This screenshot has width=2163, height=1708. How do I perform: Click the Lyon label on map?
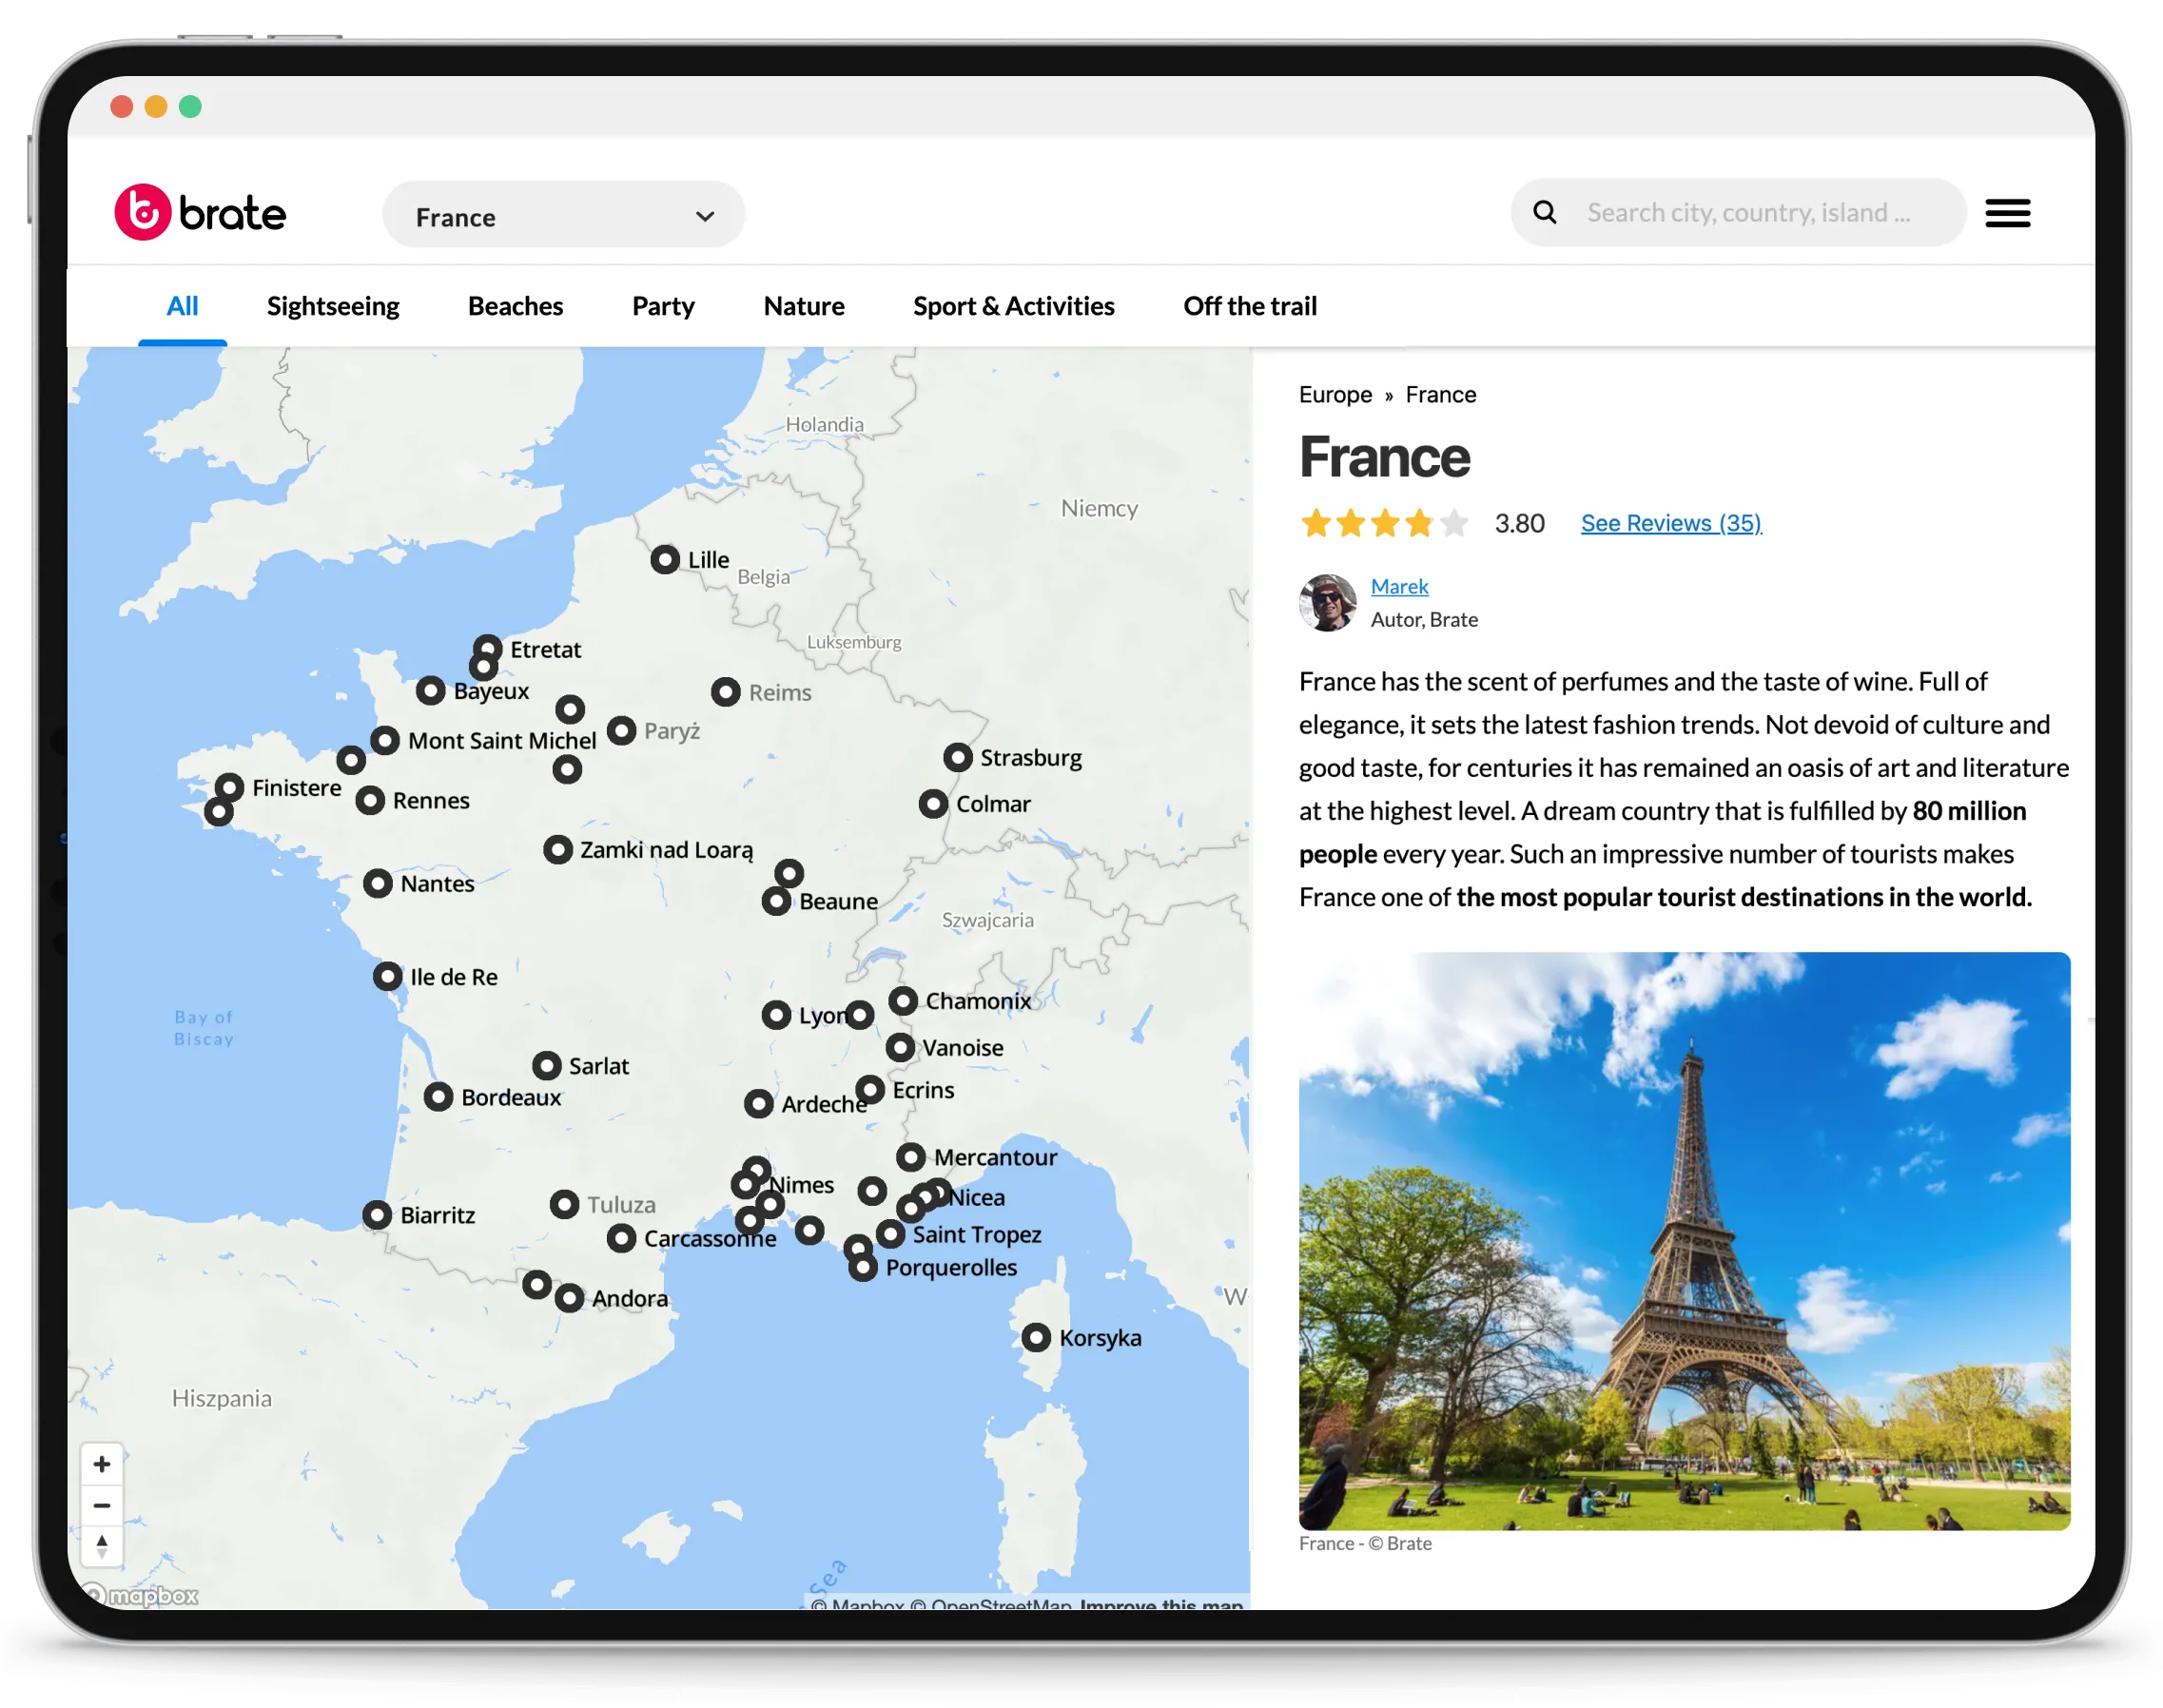[823, 1015]
